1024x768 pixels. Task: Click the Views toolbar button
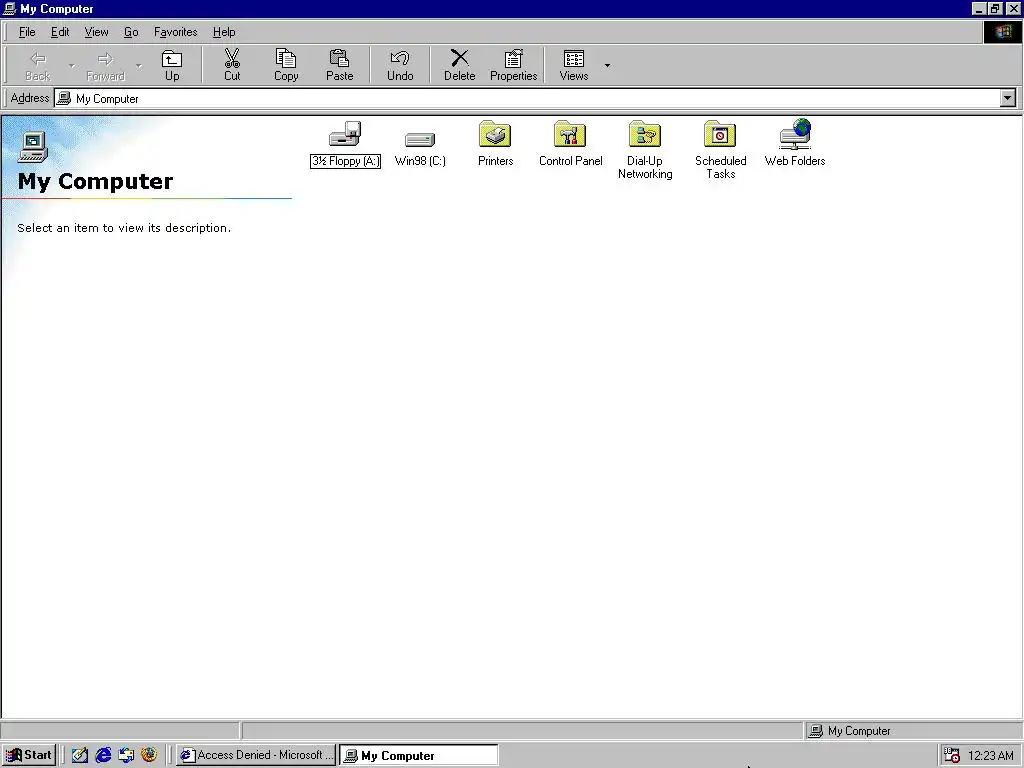[573, 65]
